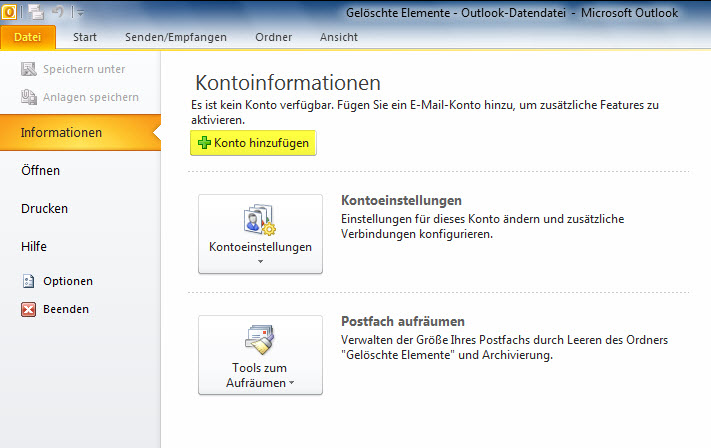Viewport: 711px width, 448px height.
Task: Open the Öffnen backstage section
Action: click(x=41, y=170)
